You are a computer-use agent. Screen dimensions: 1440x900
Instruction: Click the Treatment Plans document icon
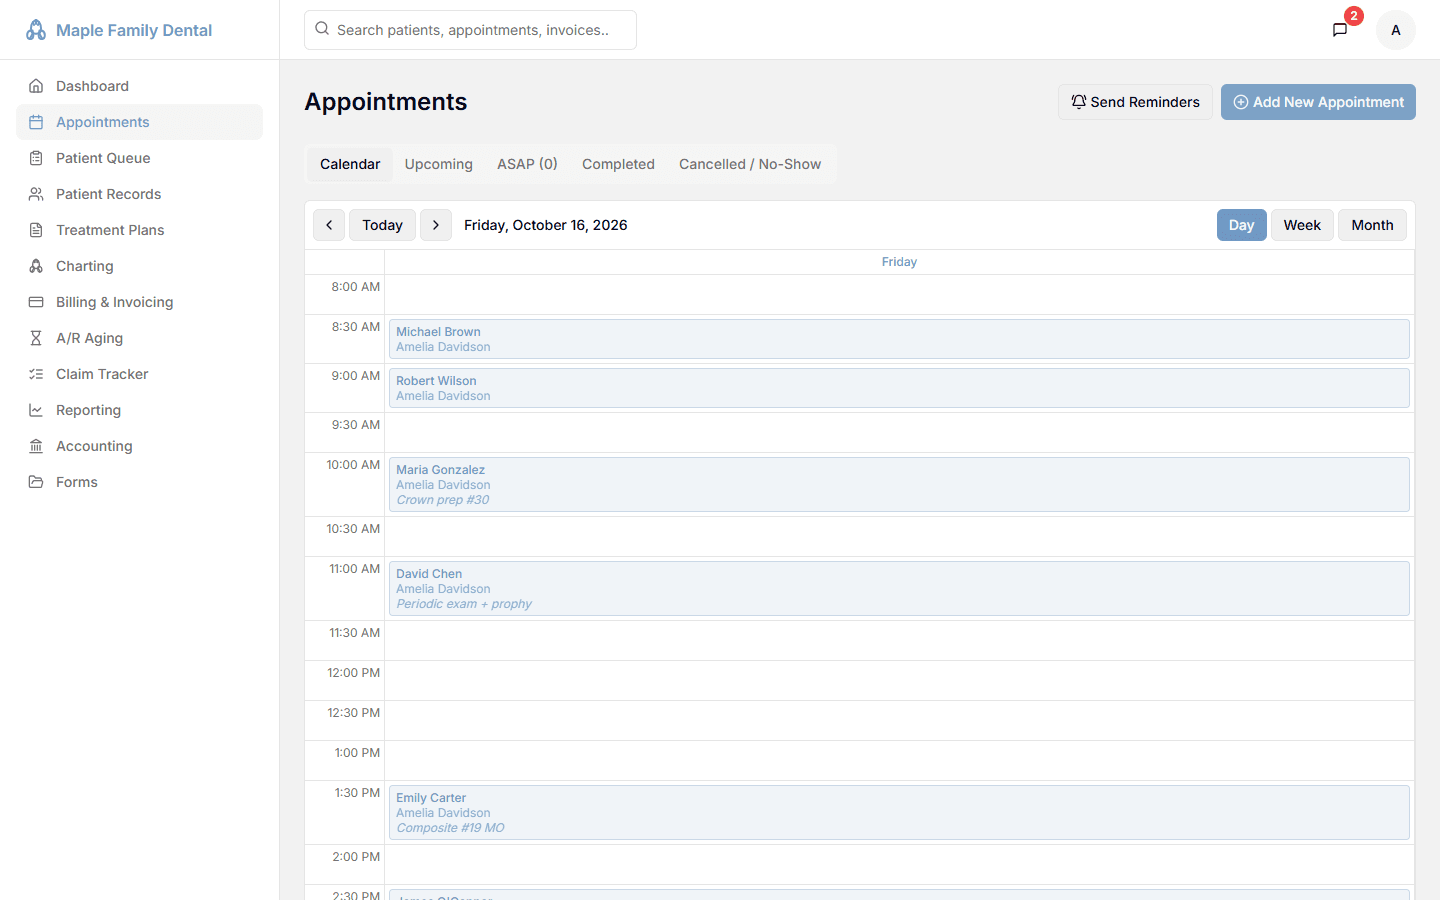(36, 230)
